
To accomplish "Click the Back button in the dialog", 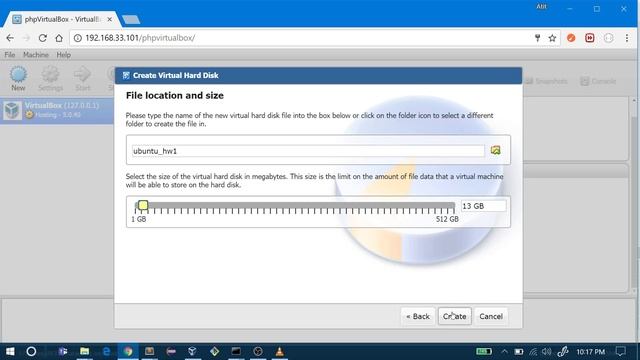I will click(418, 316).
